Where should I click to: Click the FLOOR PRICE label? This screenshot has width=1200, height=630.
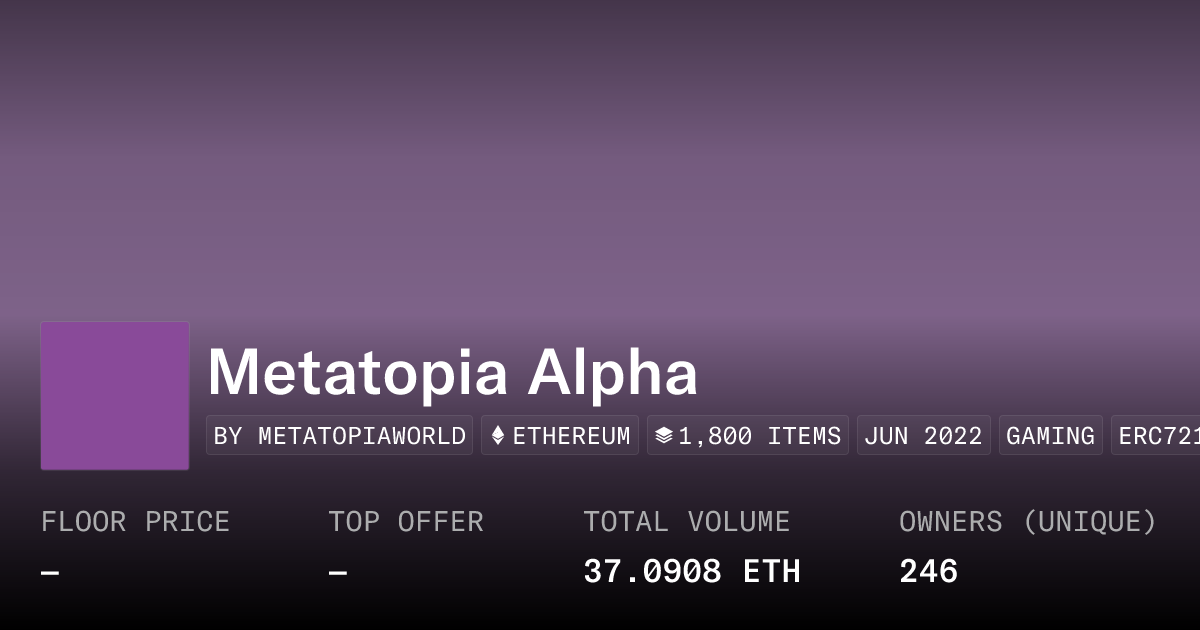coord(135,522)
